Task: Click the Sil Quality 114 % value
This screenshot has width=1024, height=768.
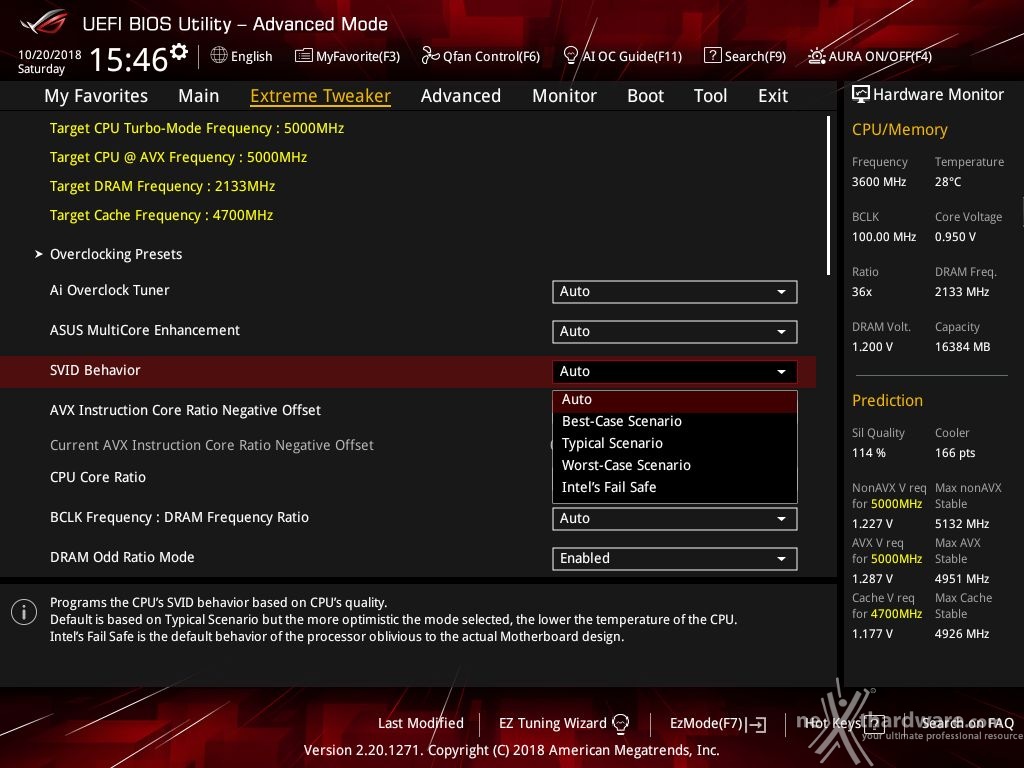Action: [x=869, y=453]
